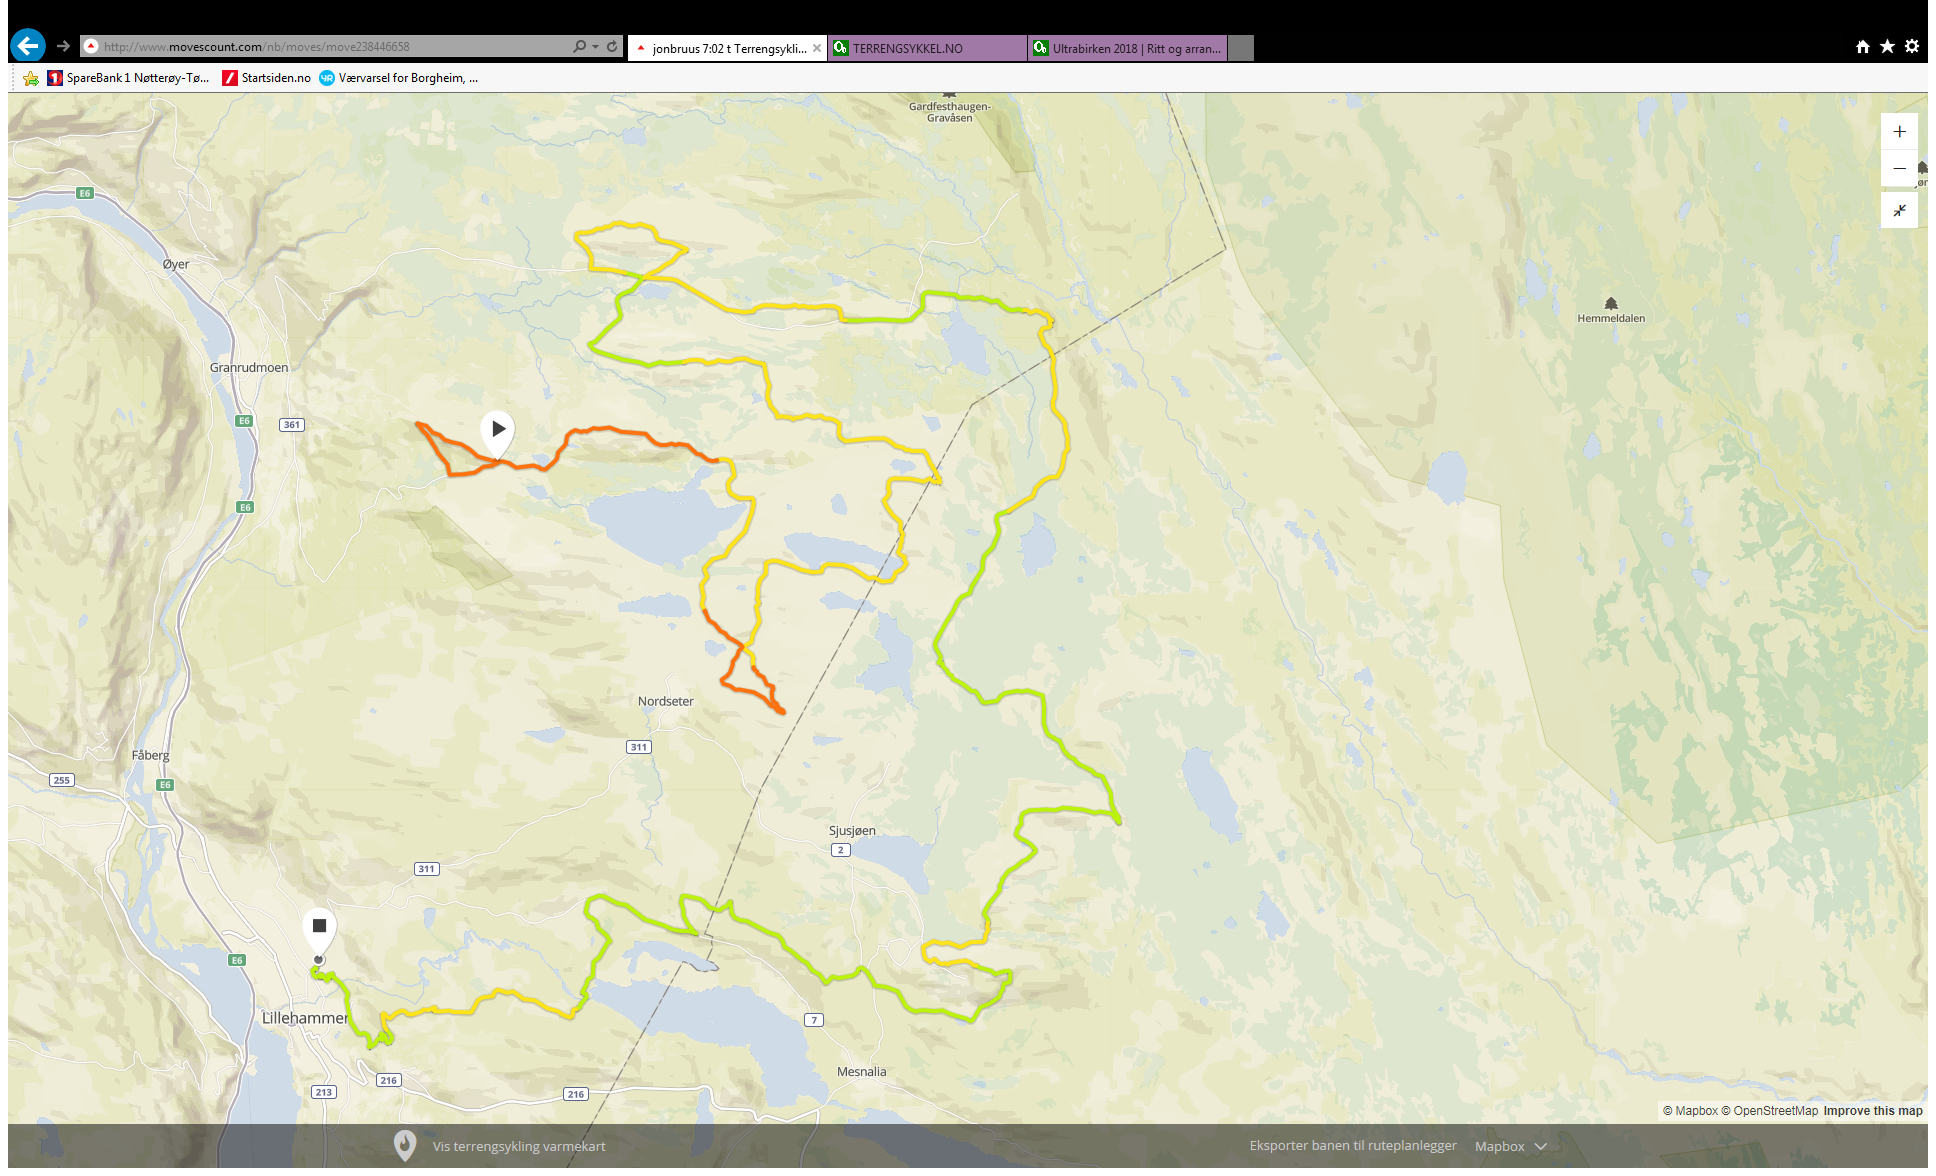Expand the Mapbox map style dropdown
The width and height of the screenshot is (1936, 1176).
[1510, 1146]
